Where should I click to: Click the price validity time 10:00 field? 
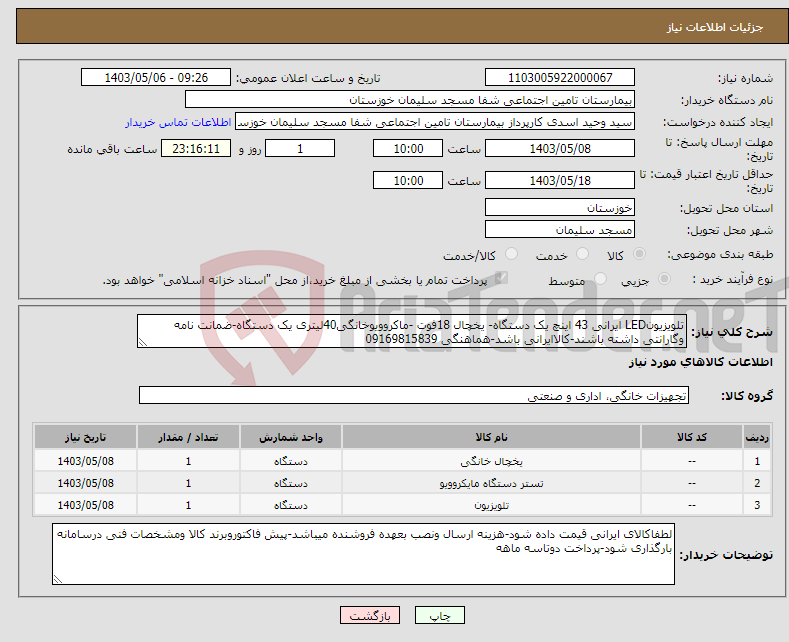point(408,180)
